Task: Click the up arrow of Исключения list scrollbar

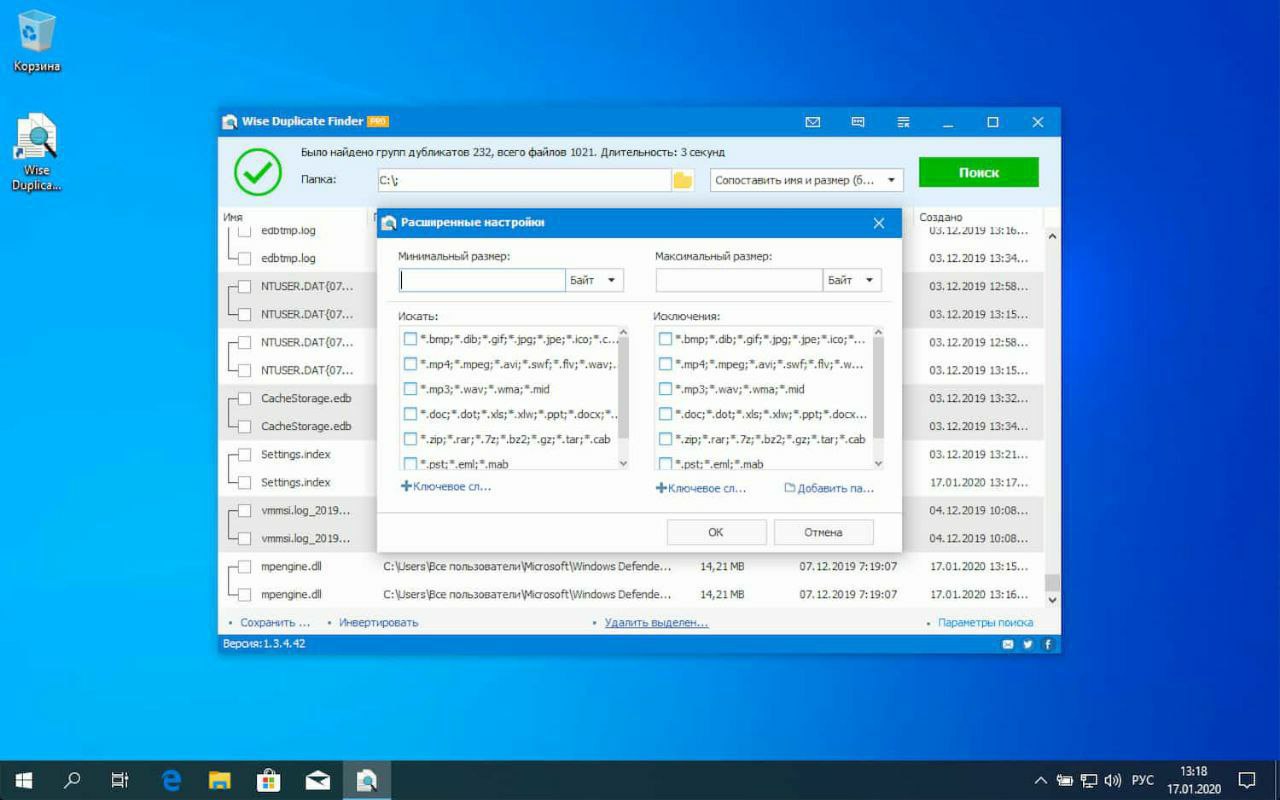Action: tap(878, 332)
